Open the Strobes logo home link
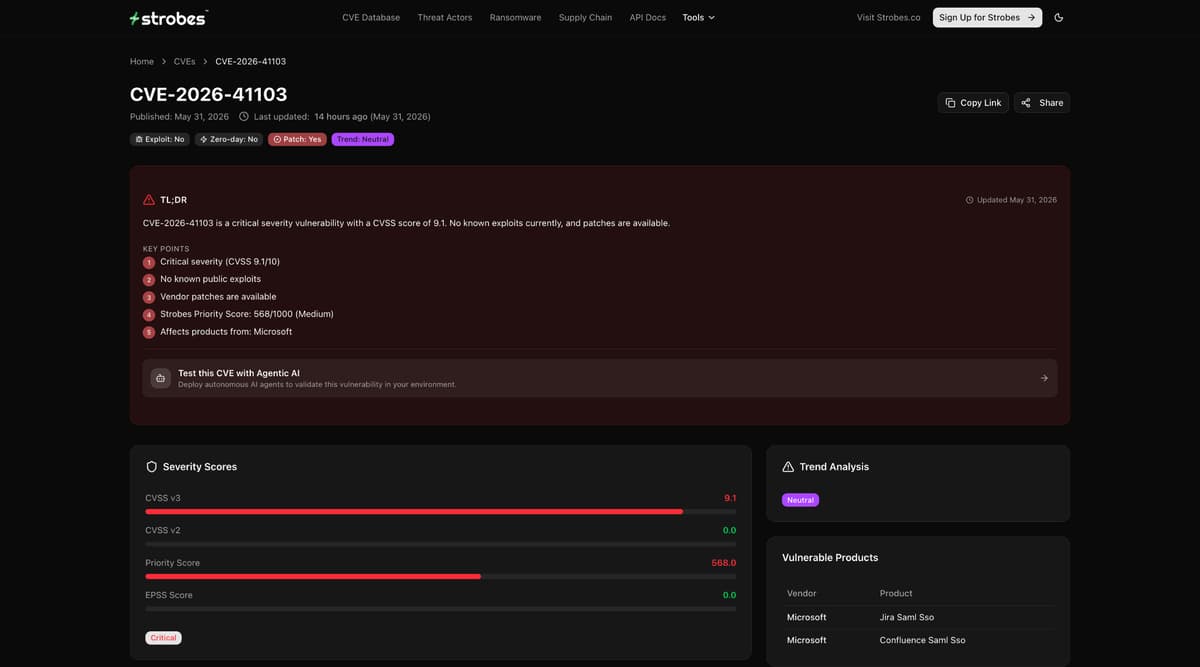This screenshot has height=667, width=1200. (168, 18)
